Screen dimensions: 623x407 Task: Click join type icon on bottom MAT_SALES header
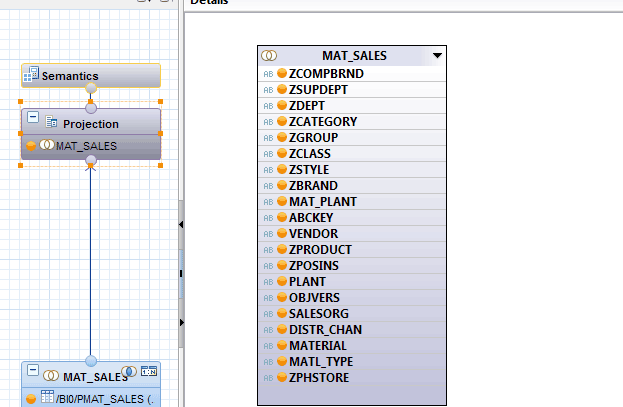pyautogui.click(x=129, y=372)
